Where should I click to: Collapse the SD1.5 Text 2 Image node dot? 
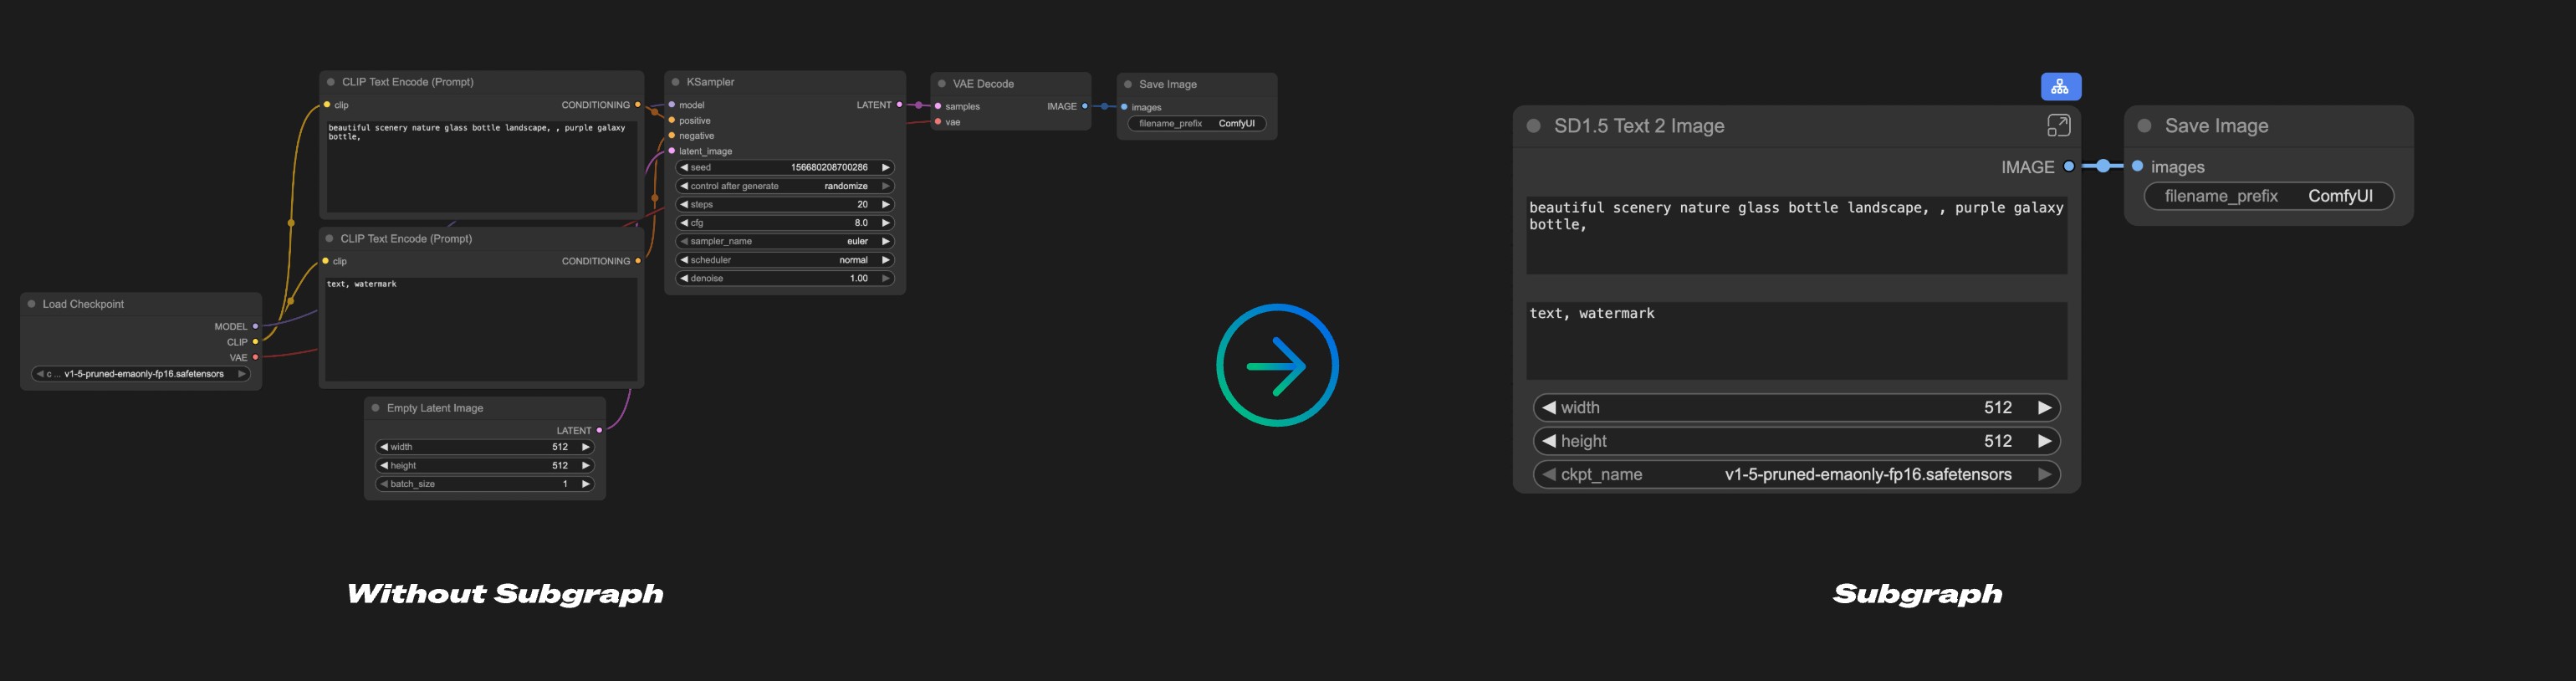[x=1533, y=126]
